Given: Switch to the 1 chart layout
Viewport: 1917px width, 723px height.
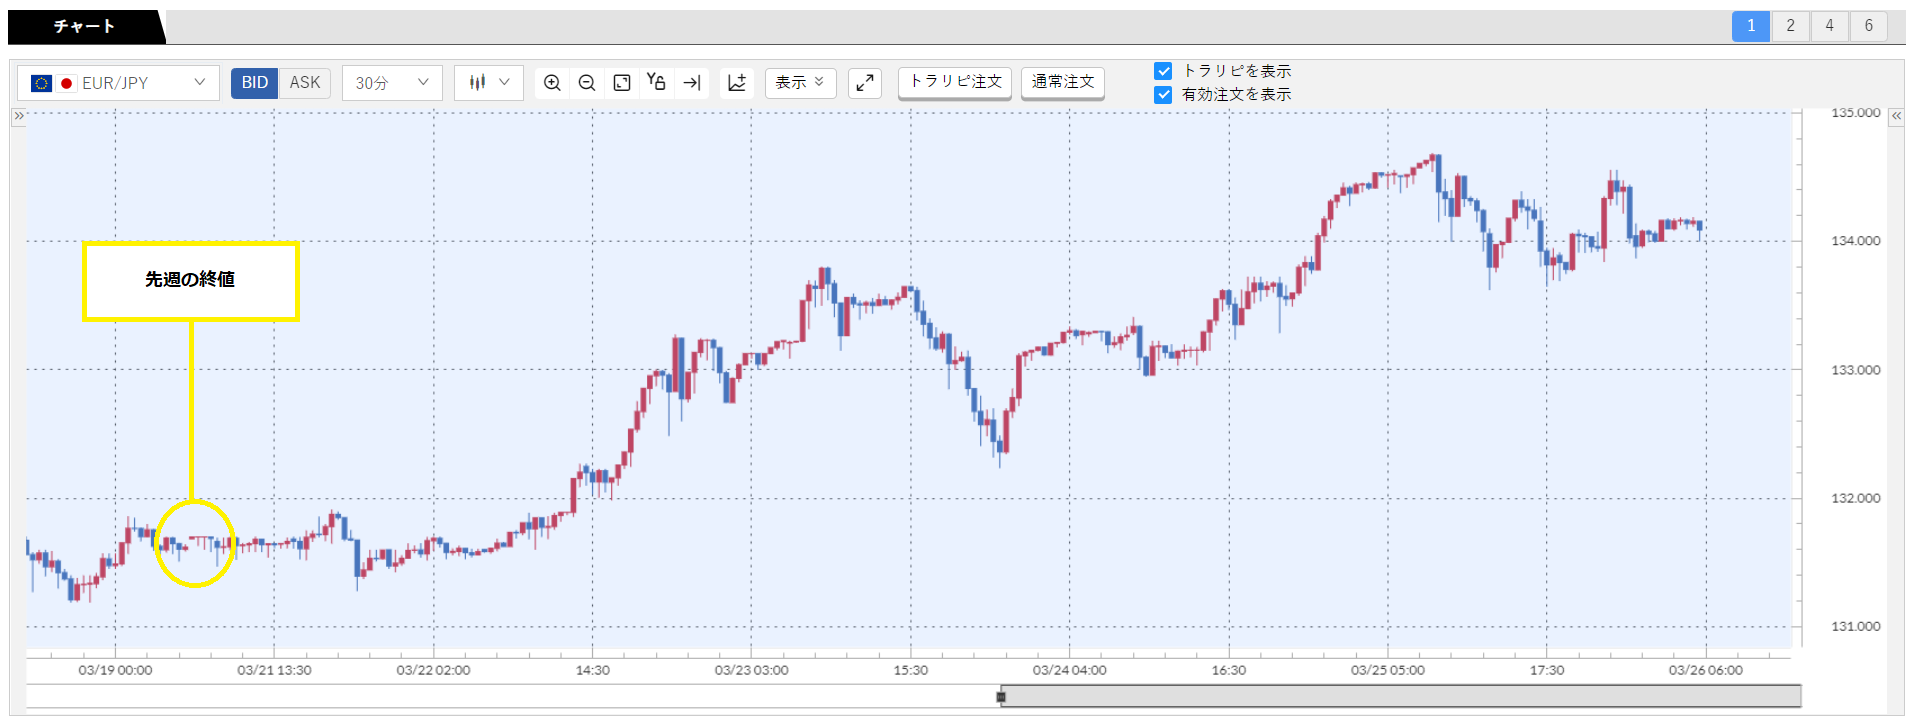Looking at the screenshot, I should [1751, 26].
